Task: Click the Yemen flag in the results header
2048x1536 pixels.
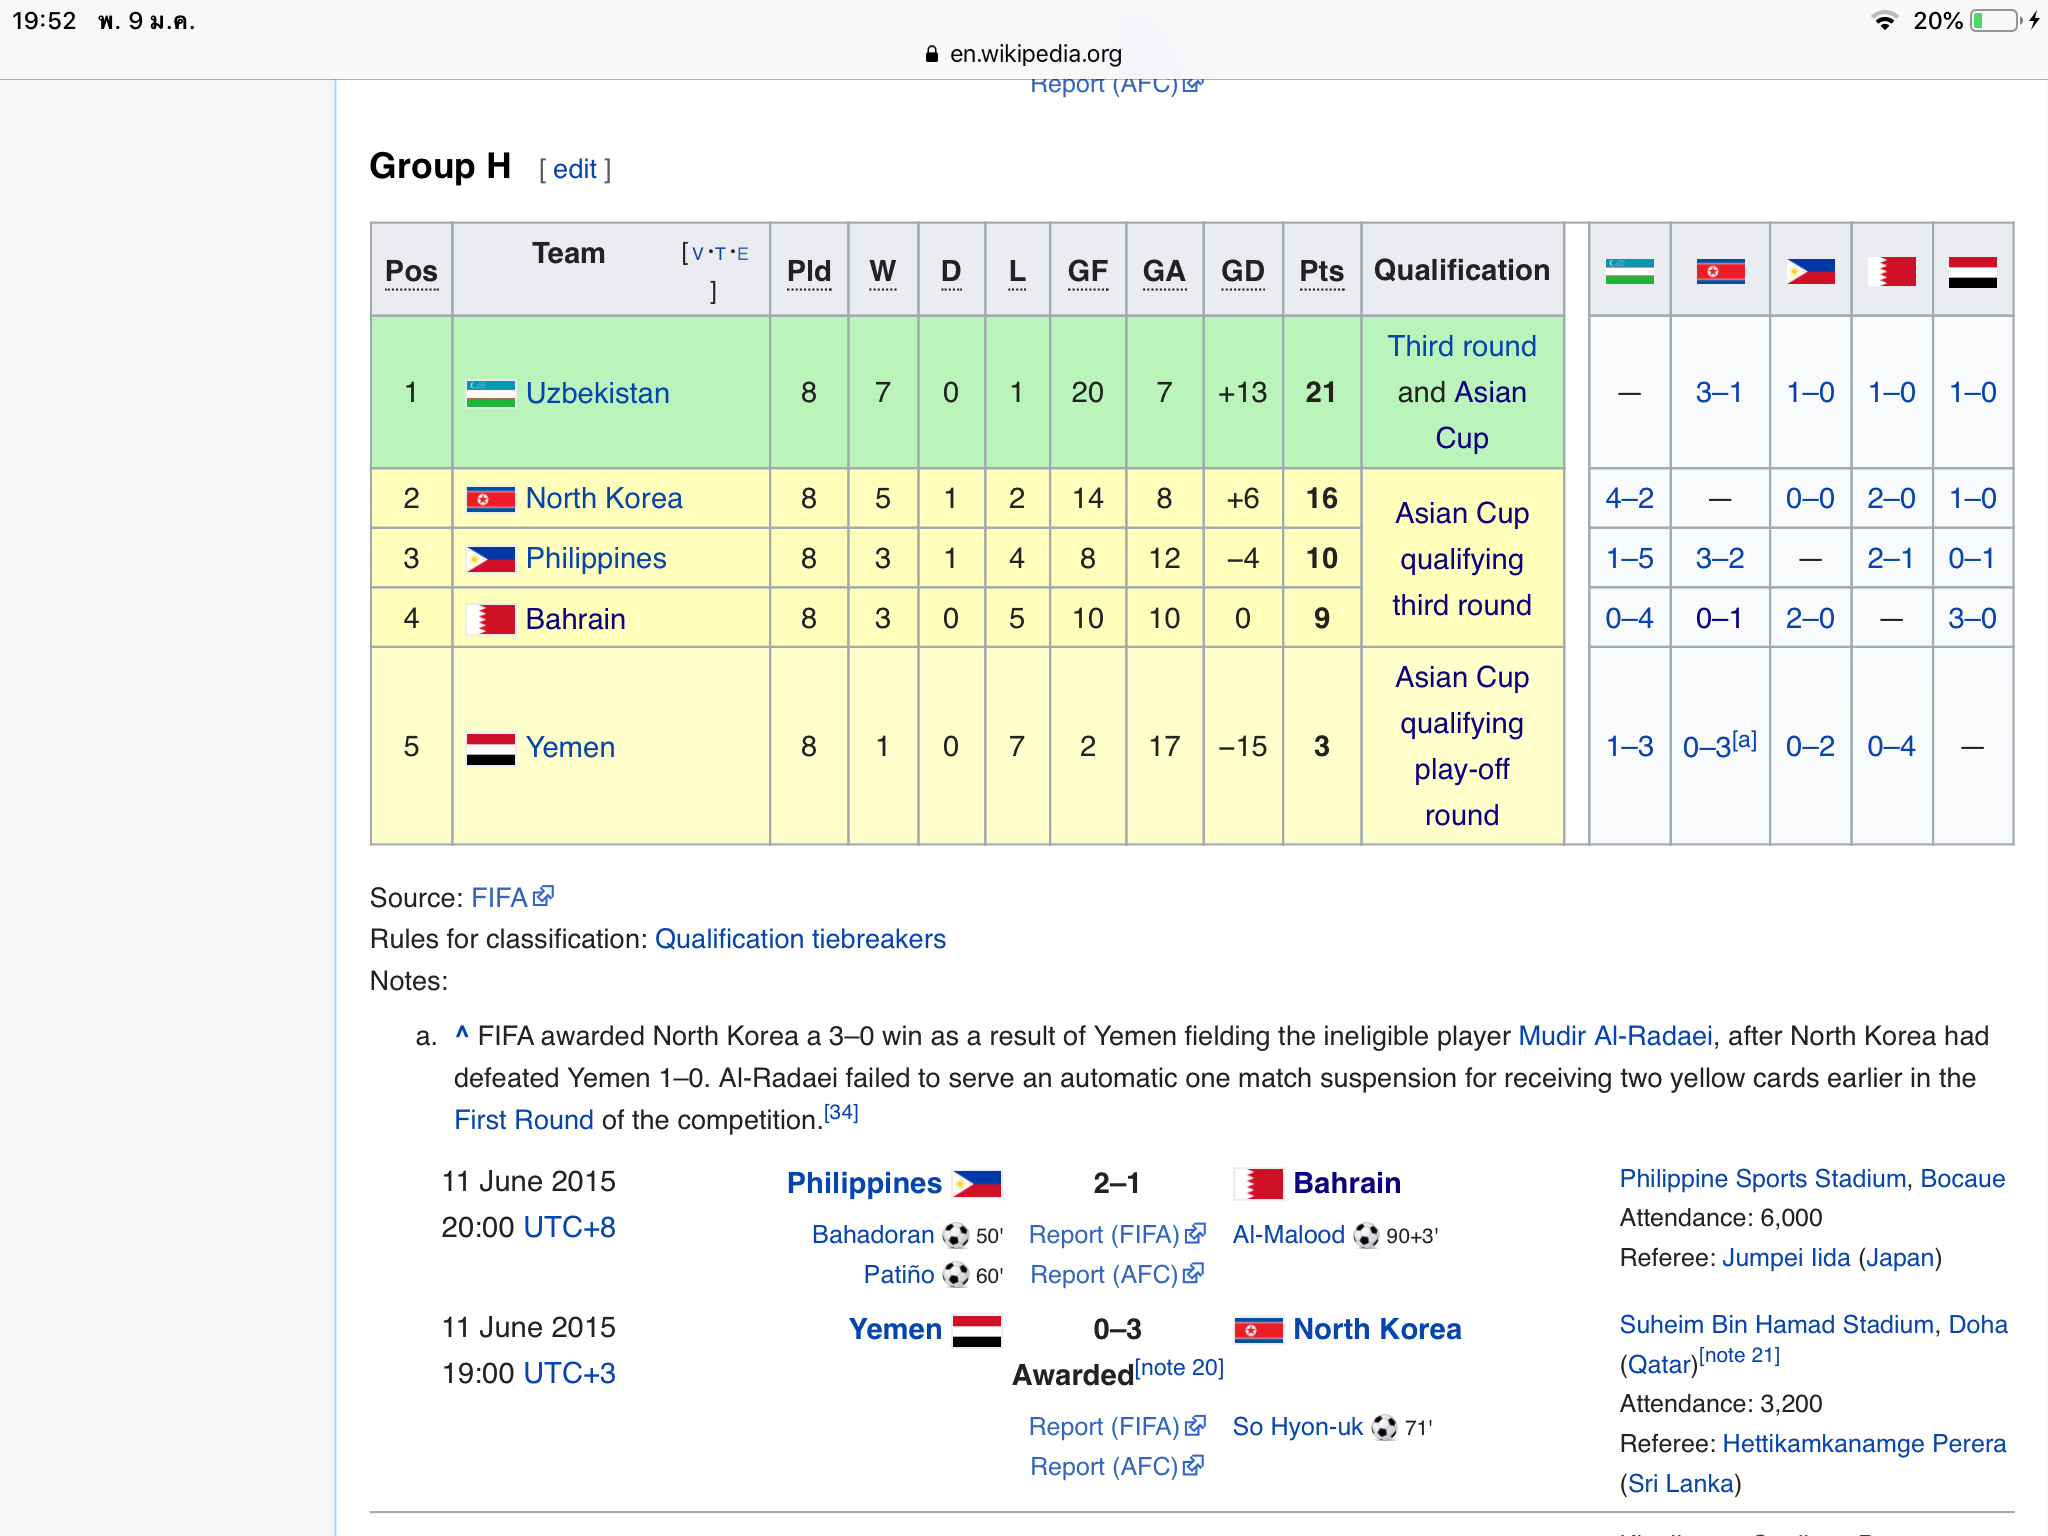Action: point(1972,271)
